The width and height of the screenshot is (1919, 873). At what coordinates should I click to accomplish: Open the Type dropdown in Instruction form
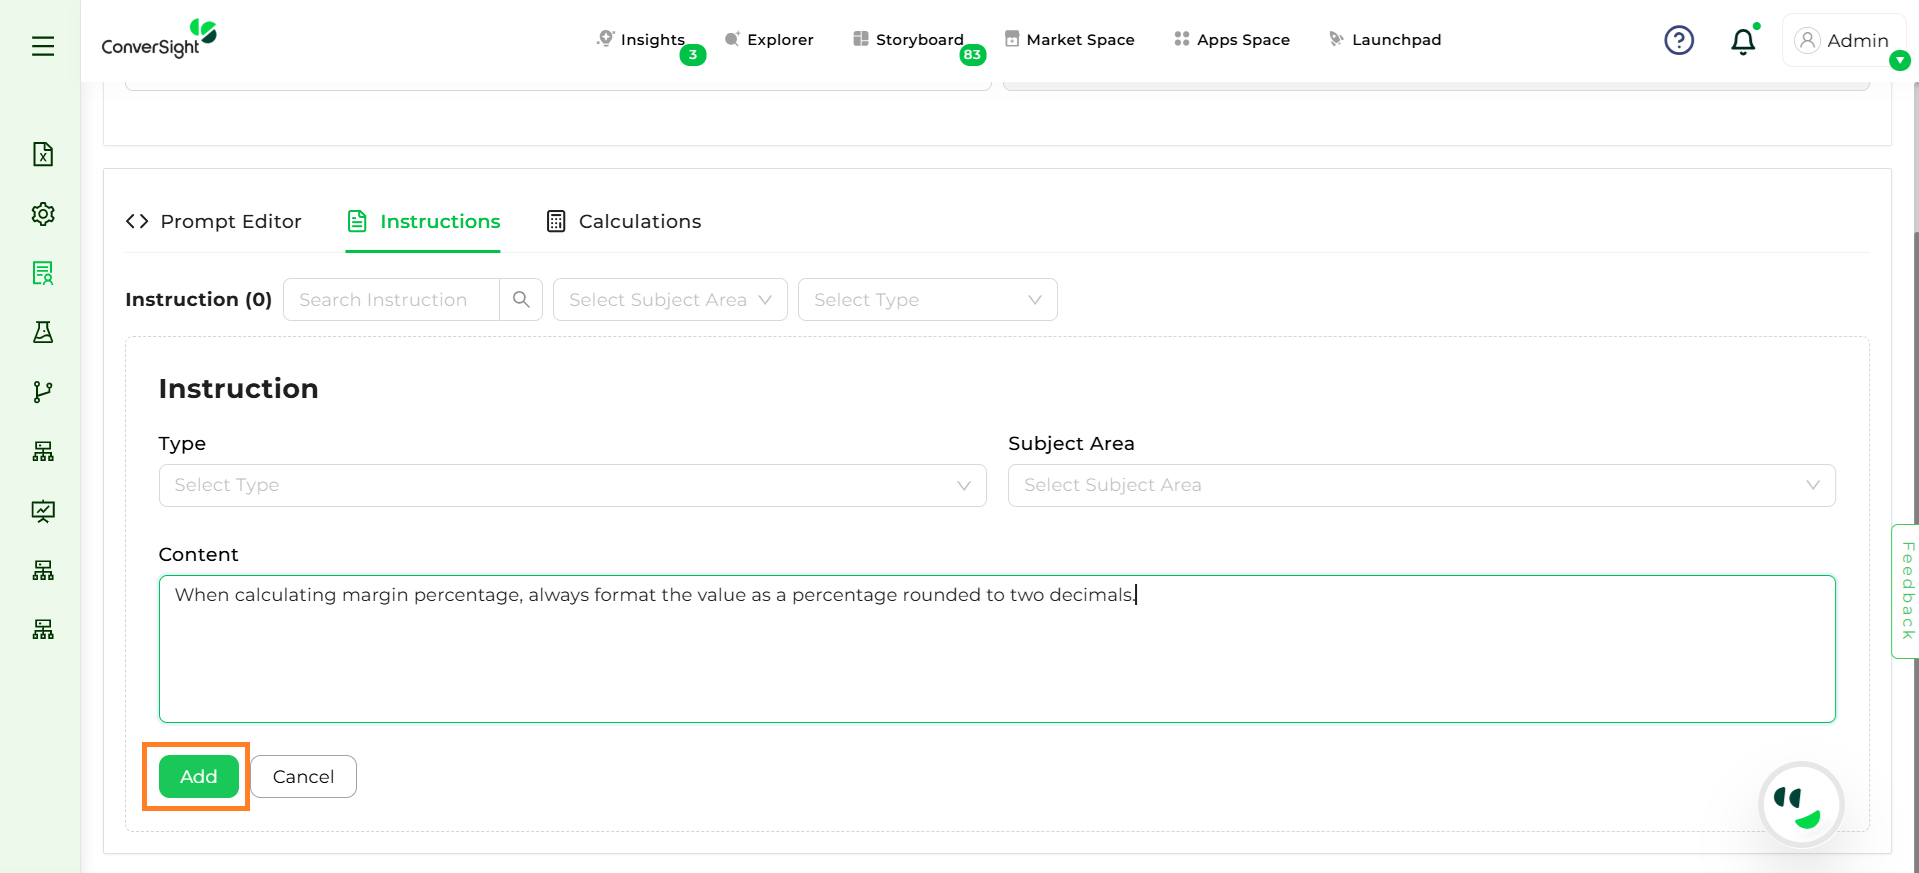tap(572, 485)
